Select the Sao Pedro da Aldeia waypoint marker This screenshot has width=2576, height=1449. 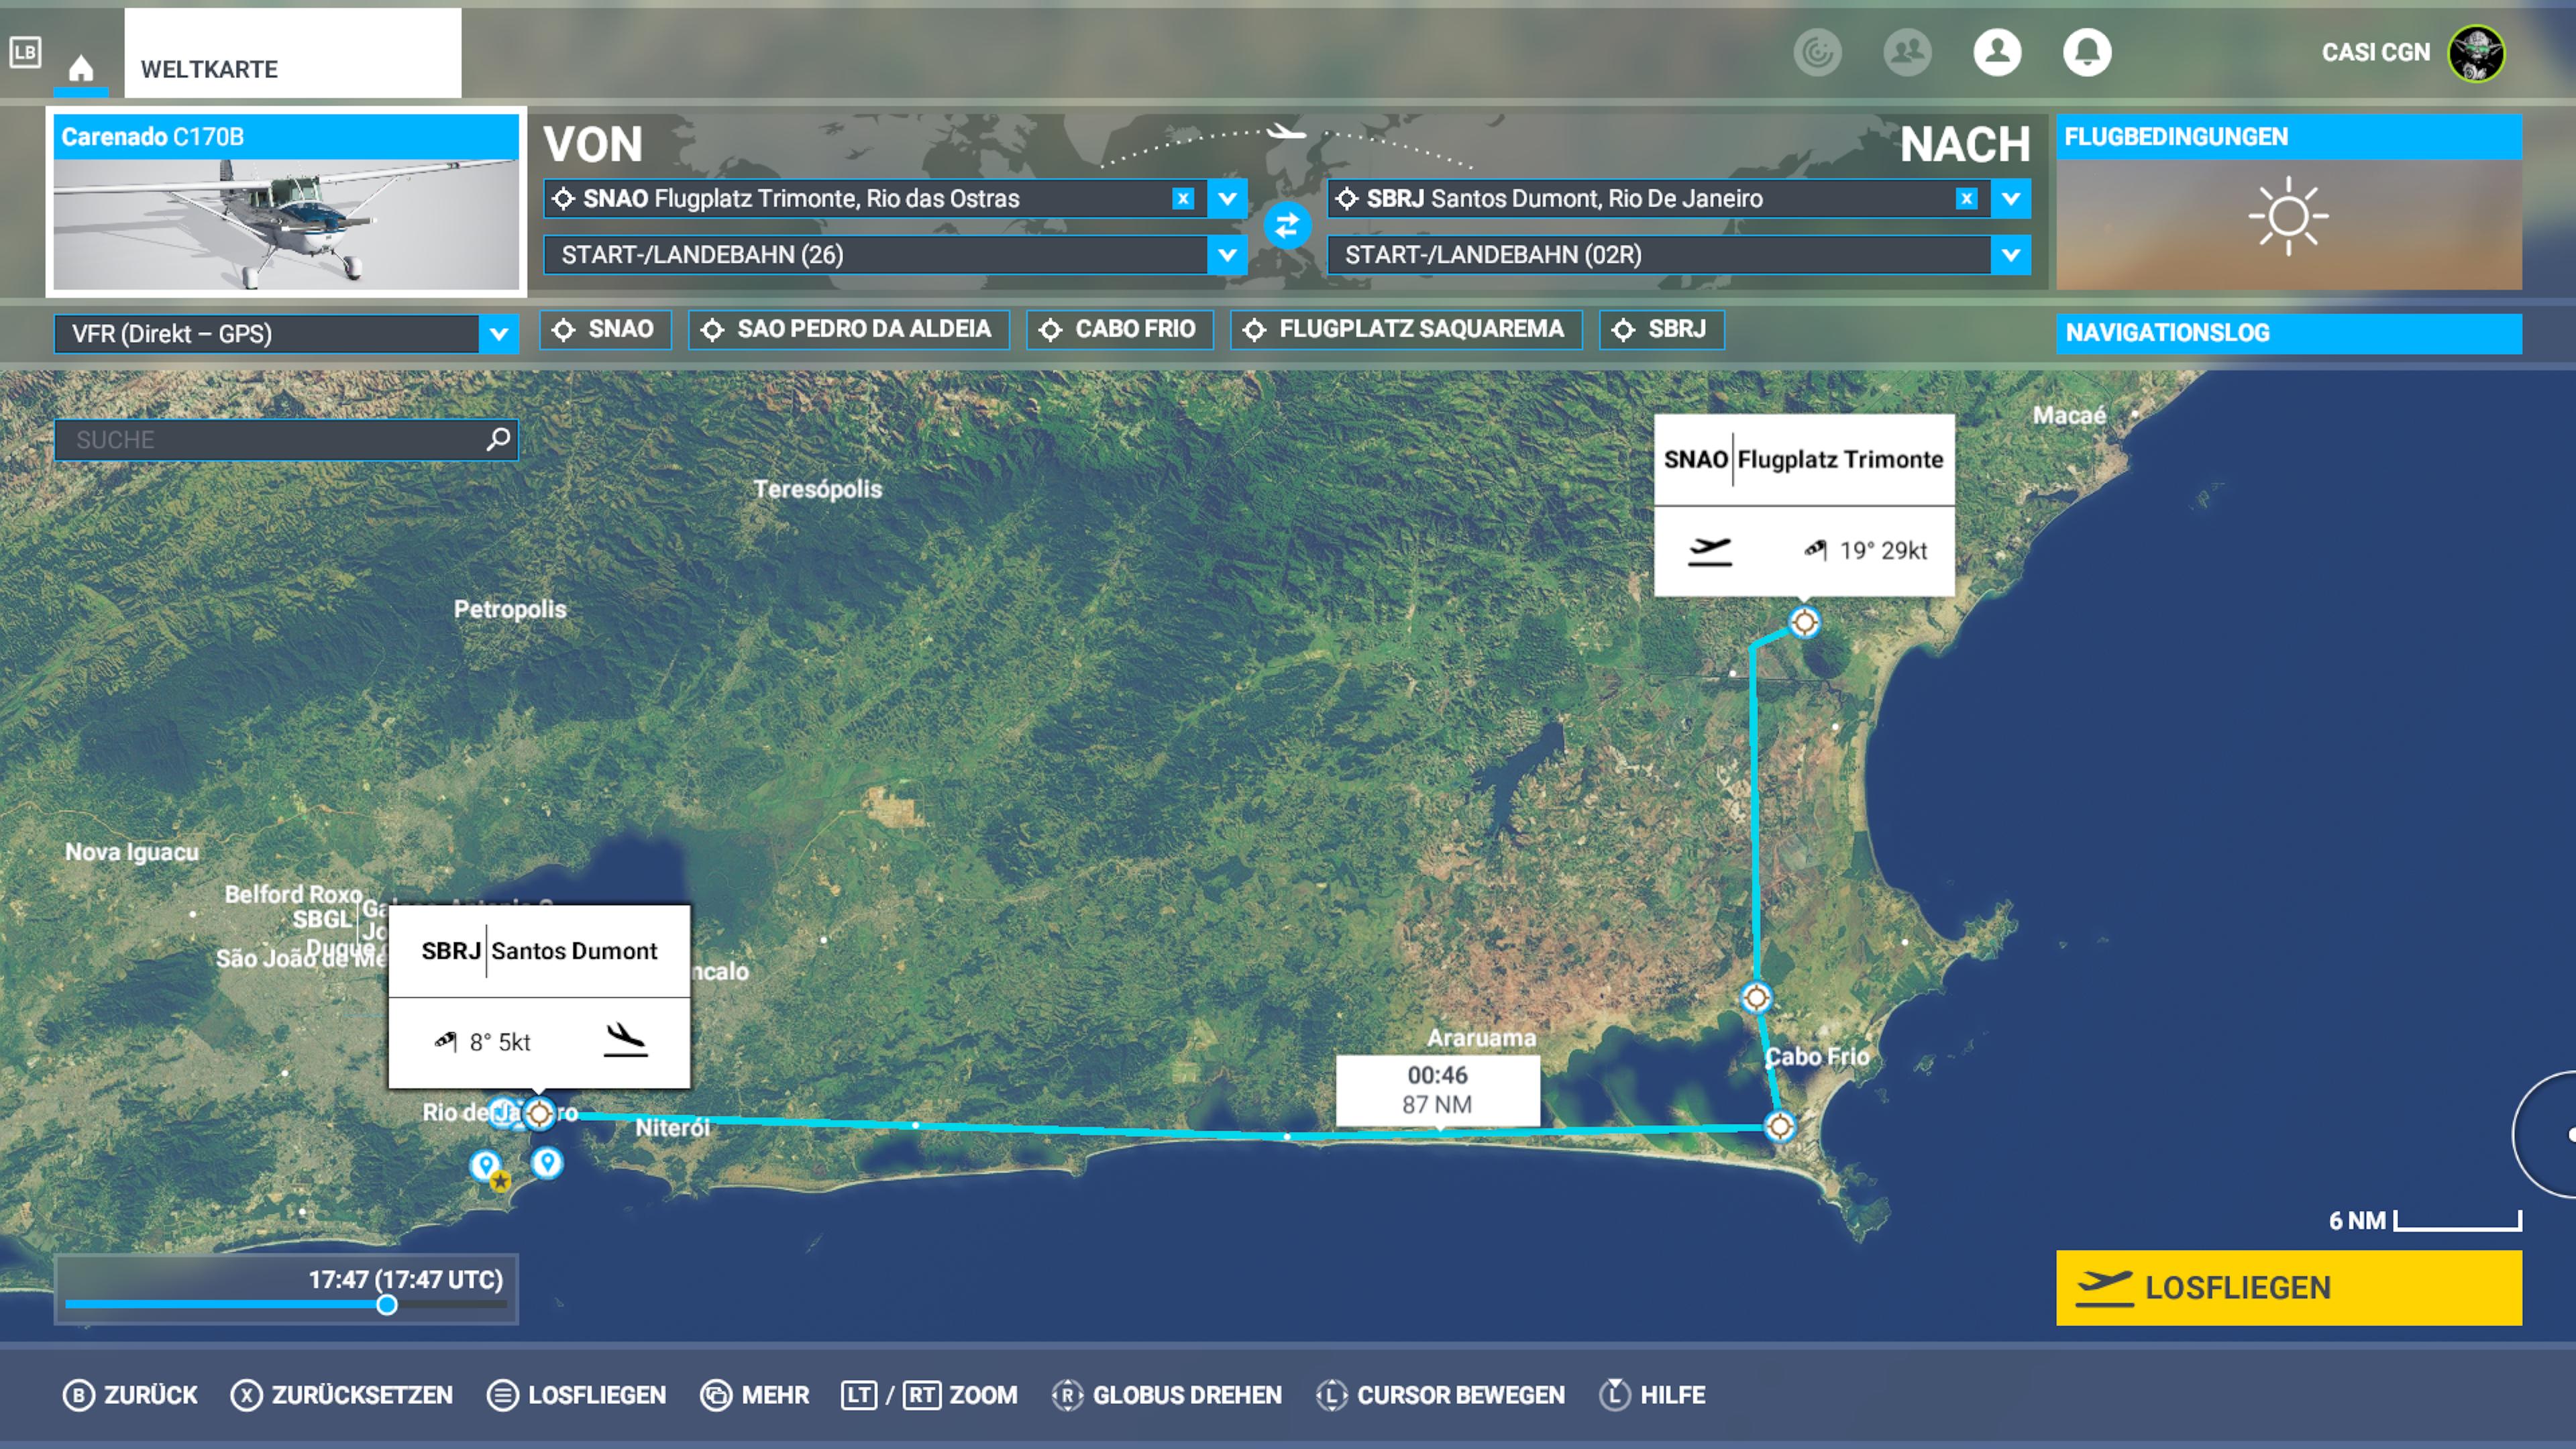(x=1756, y=997)
